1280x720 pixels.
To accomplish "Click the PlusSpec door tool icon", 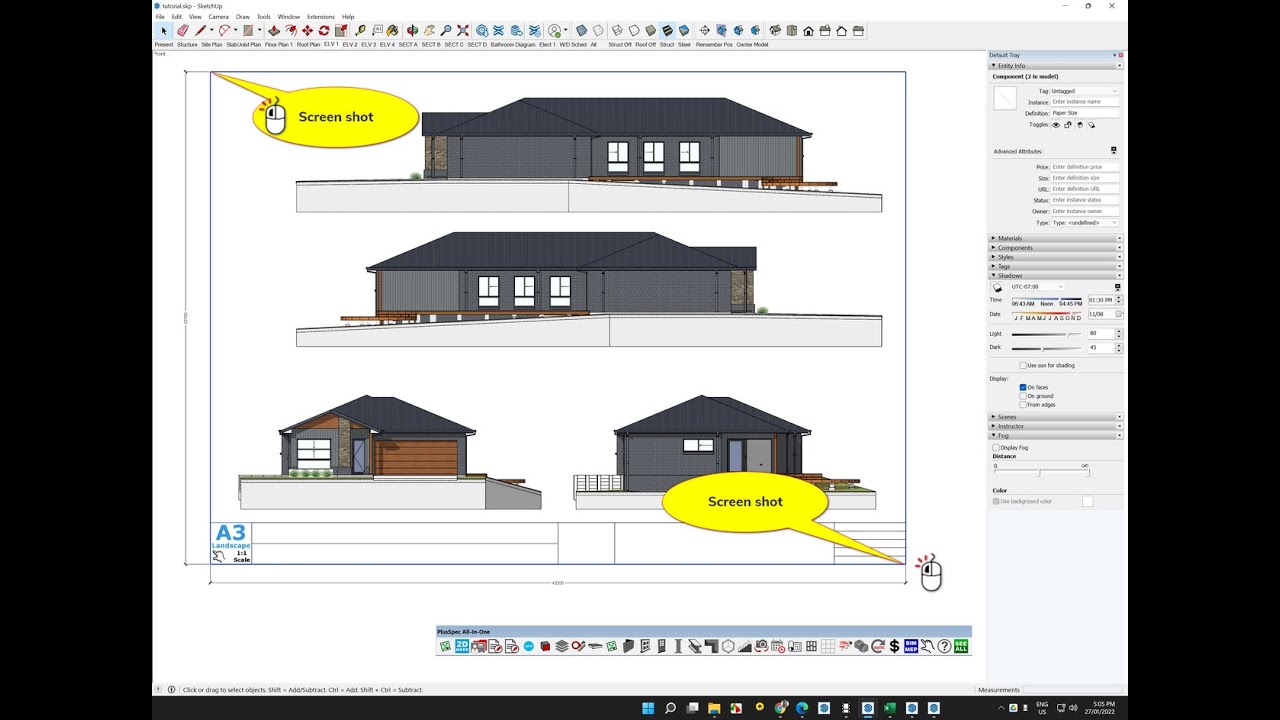I will 662,646.
